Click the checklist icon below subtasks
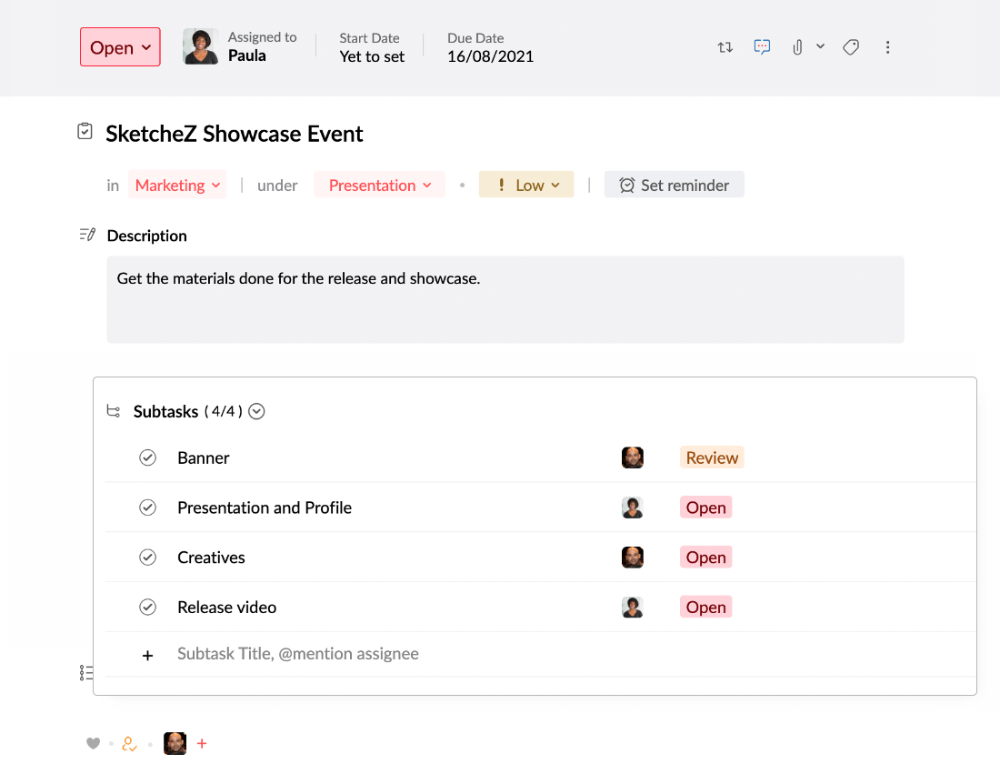 tap(87, 673)
